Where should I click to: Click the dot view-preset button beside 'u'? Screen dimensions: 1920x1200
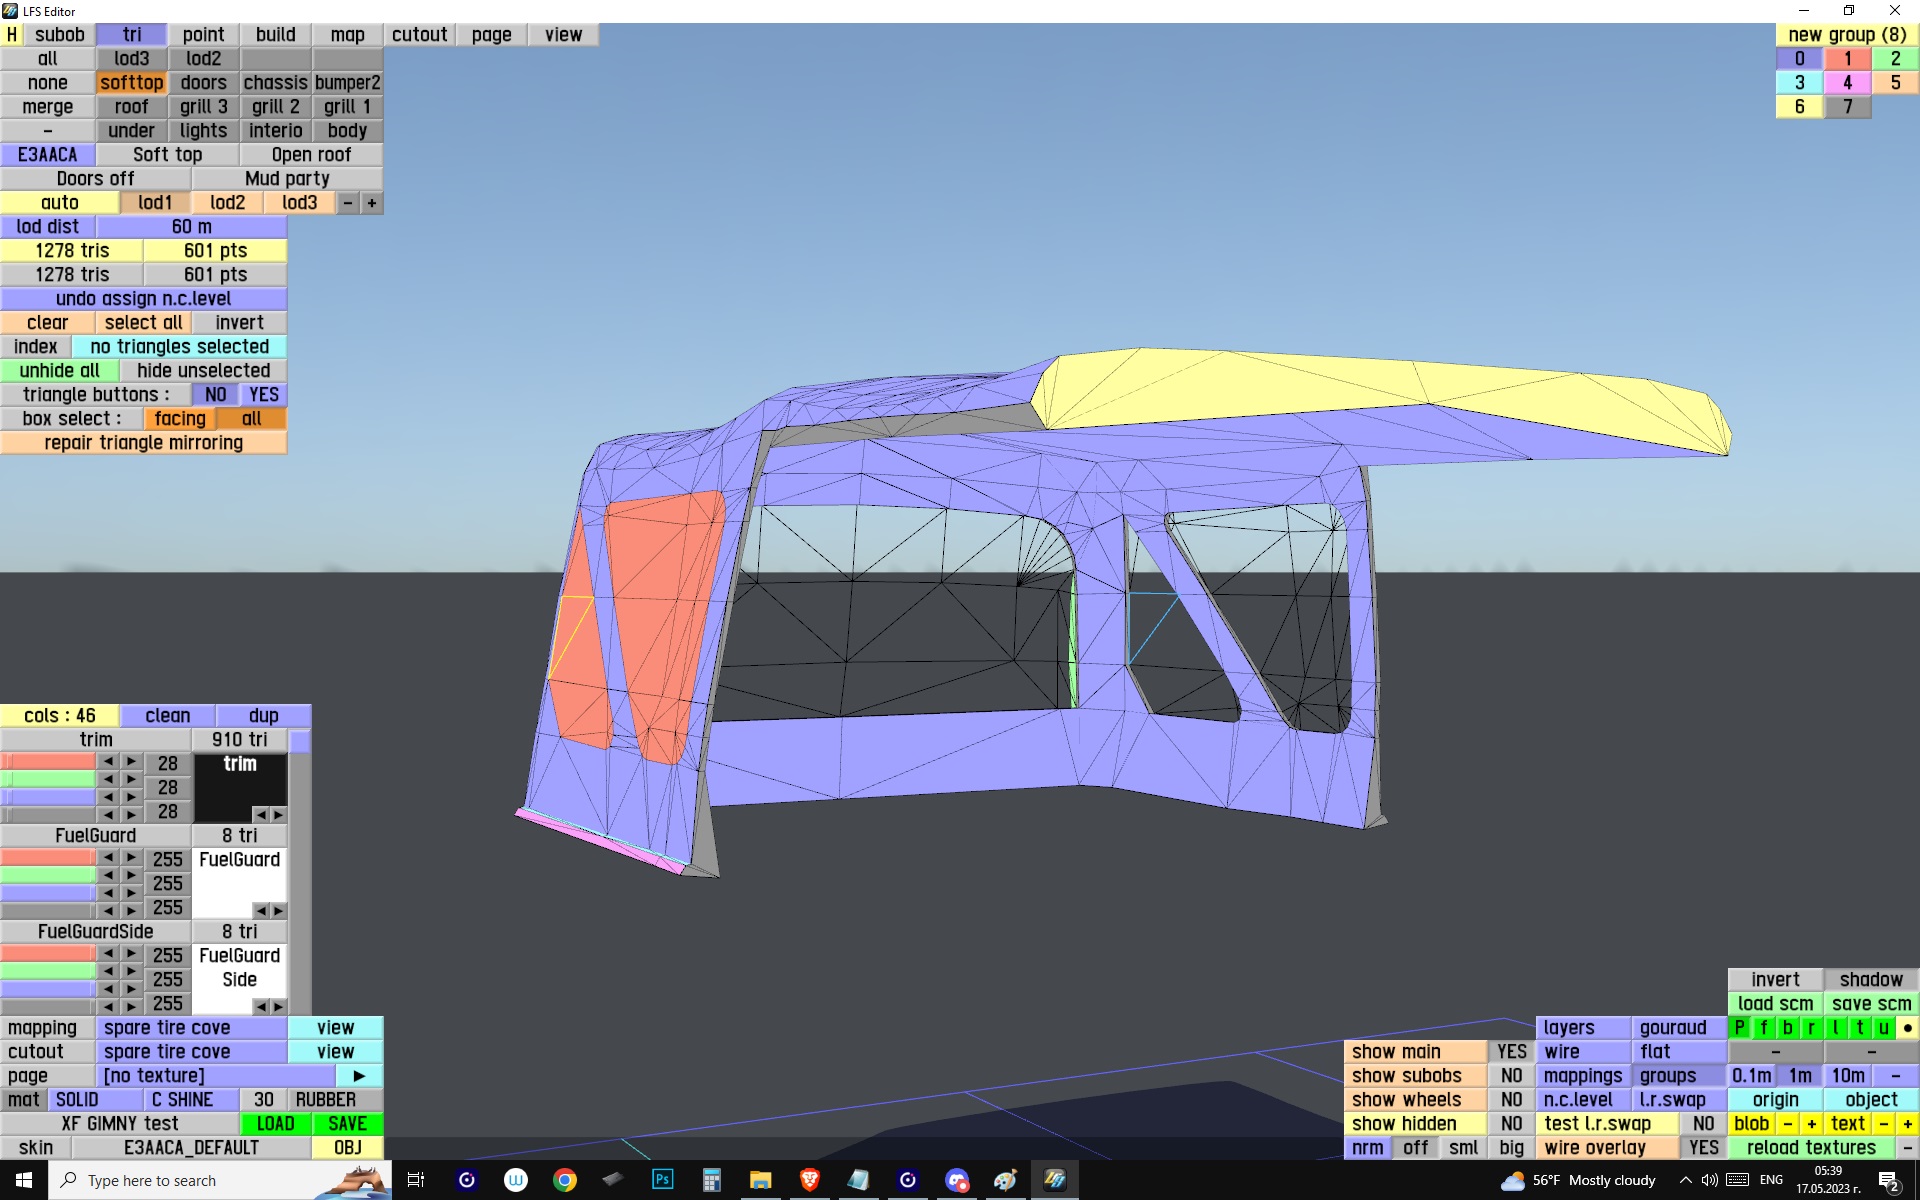click(1907, 1028)
